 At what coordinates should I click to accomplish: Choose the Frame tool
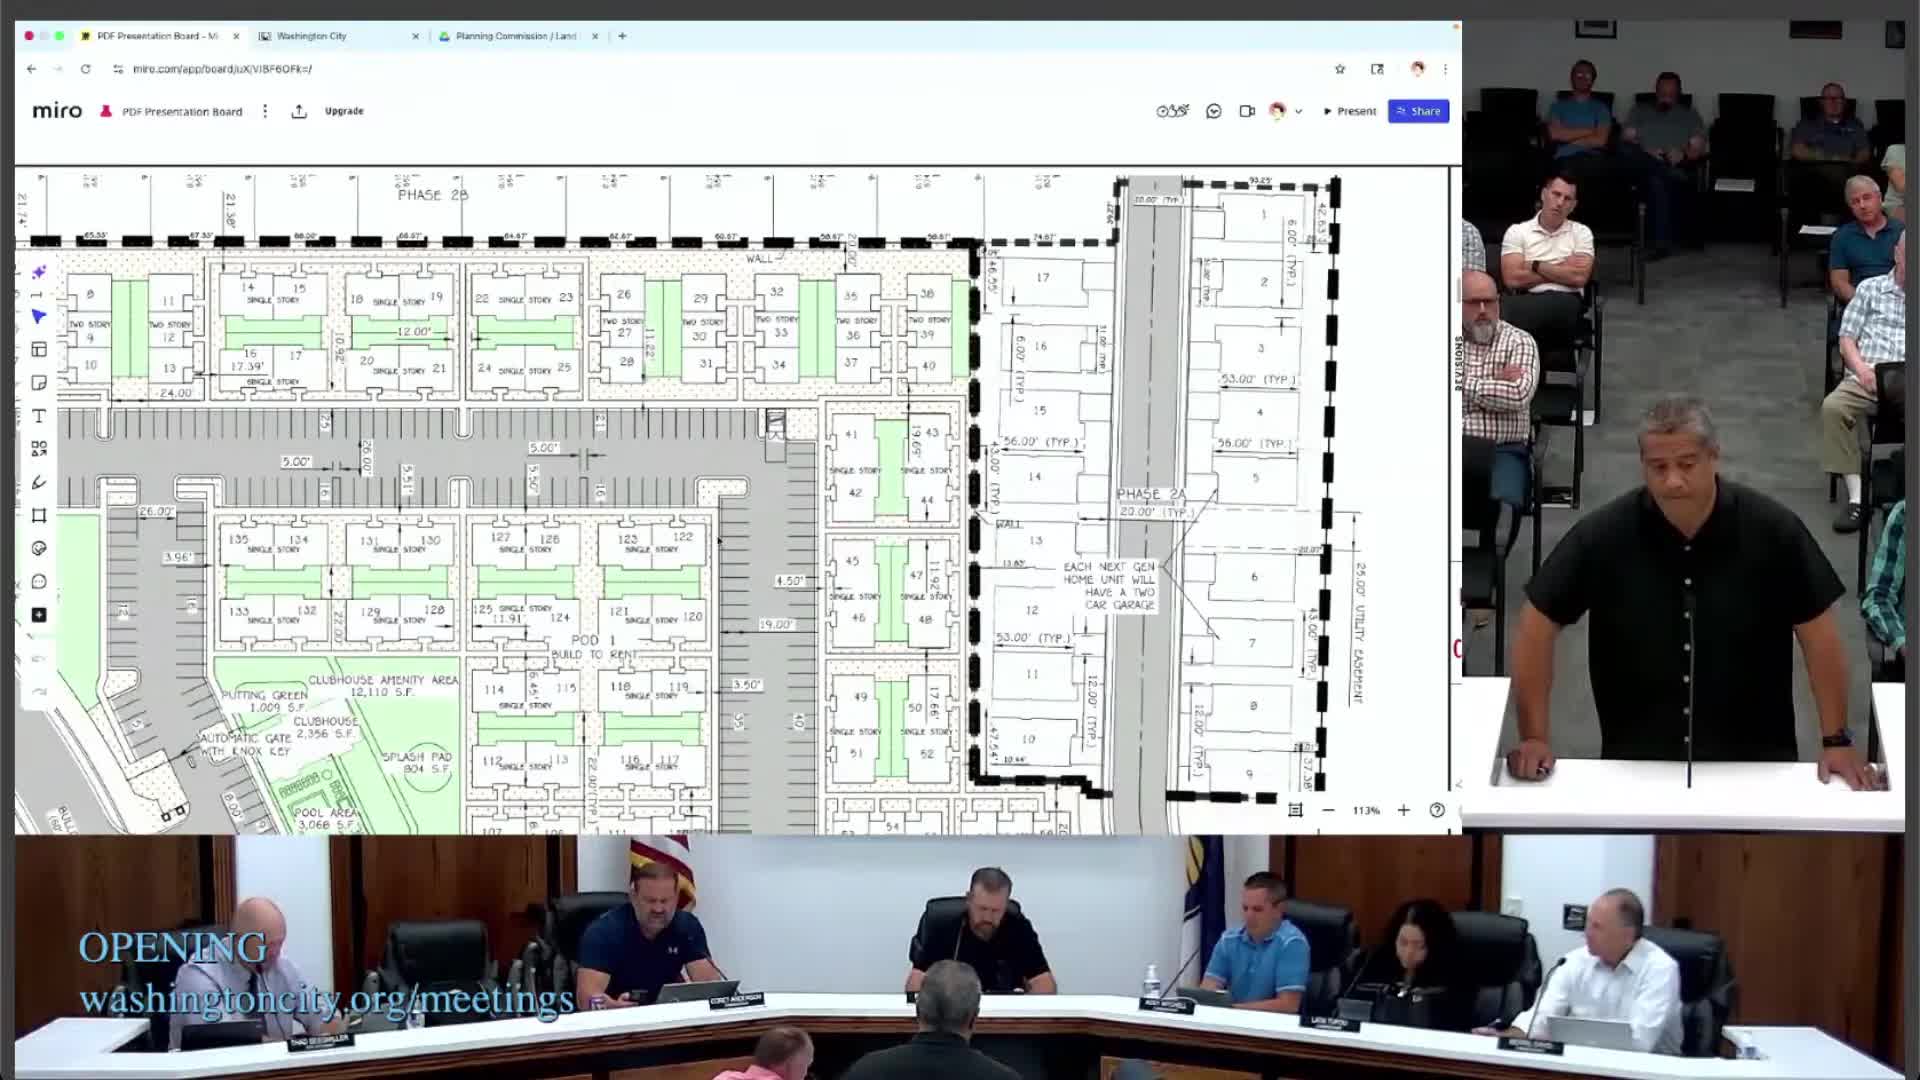tap(39, 515)
